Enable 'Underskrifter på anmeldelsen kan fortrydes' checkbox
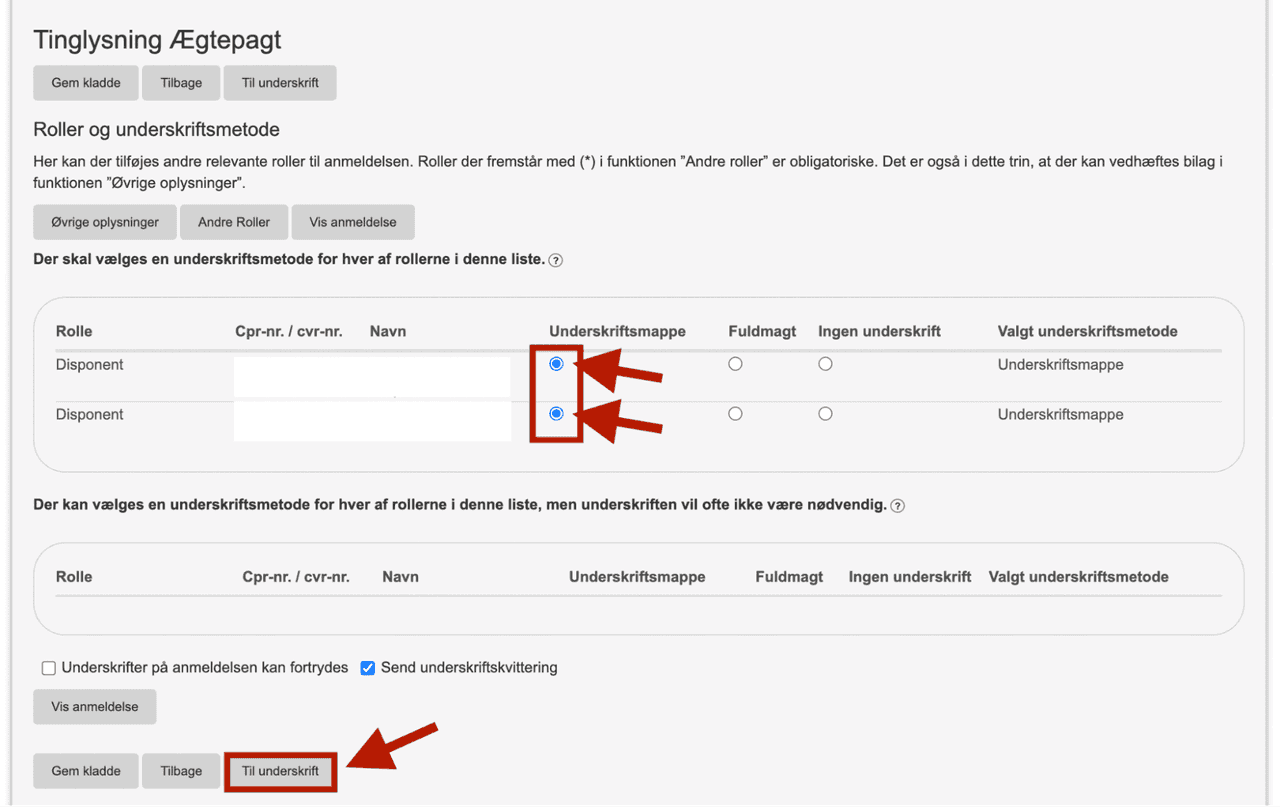The height and width of the screenshot is (807, 1280). point(48,668)
